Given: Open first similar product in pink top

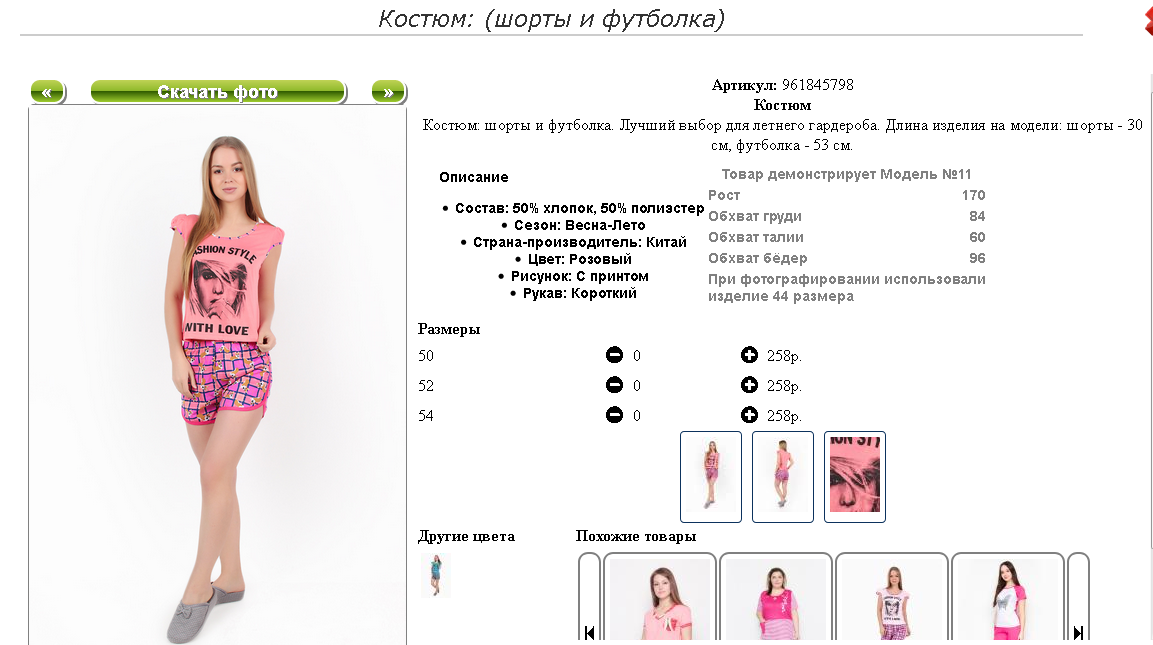Looking at the screenshot, I should tap(660, 599).
